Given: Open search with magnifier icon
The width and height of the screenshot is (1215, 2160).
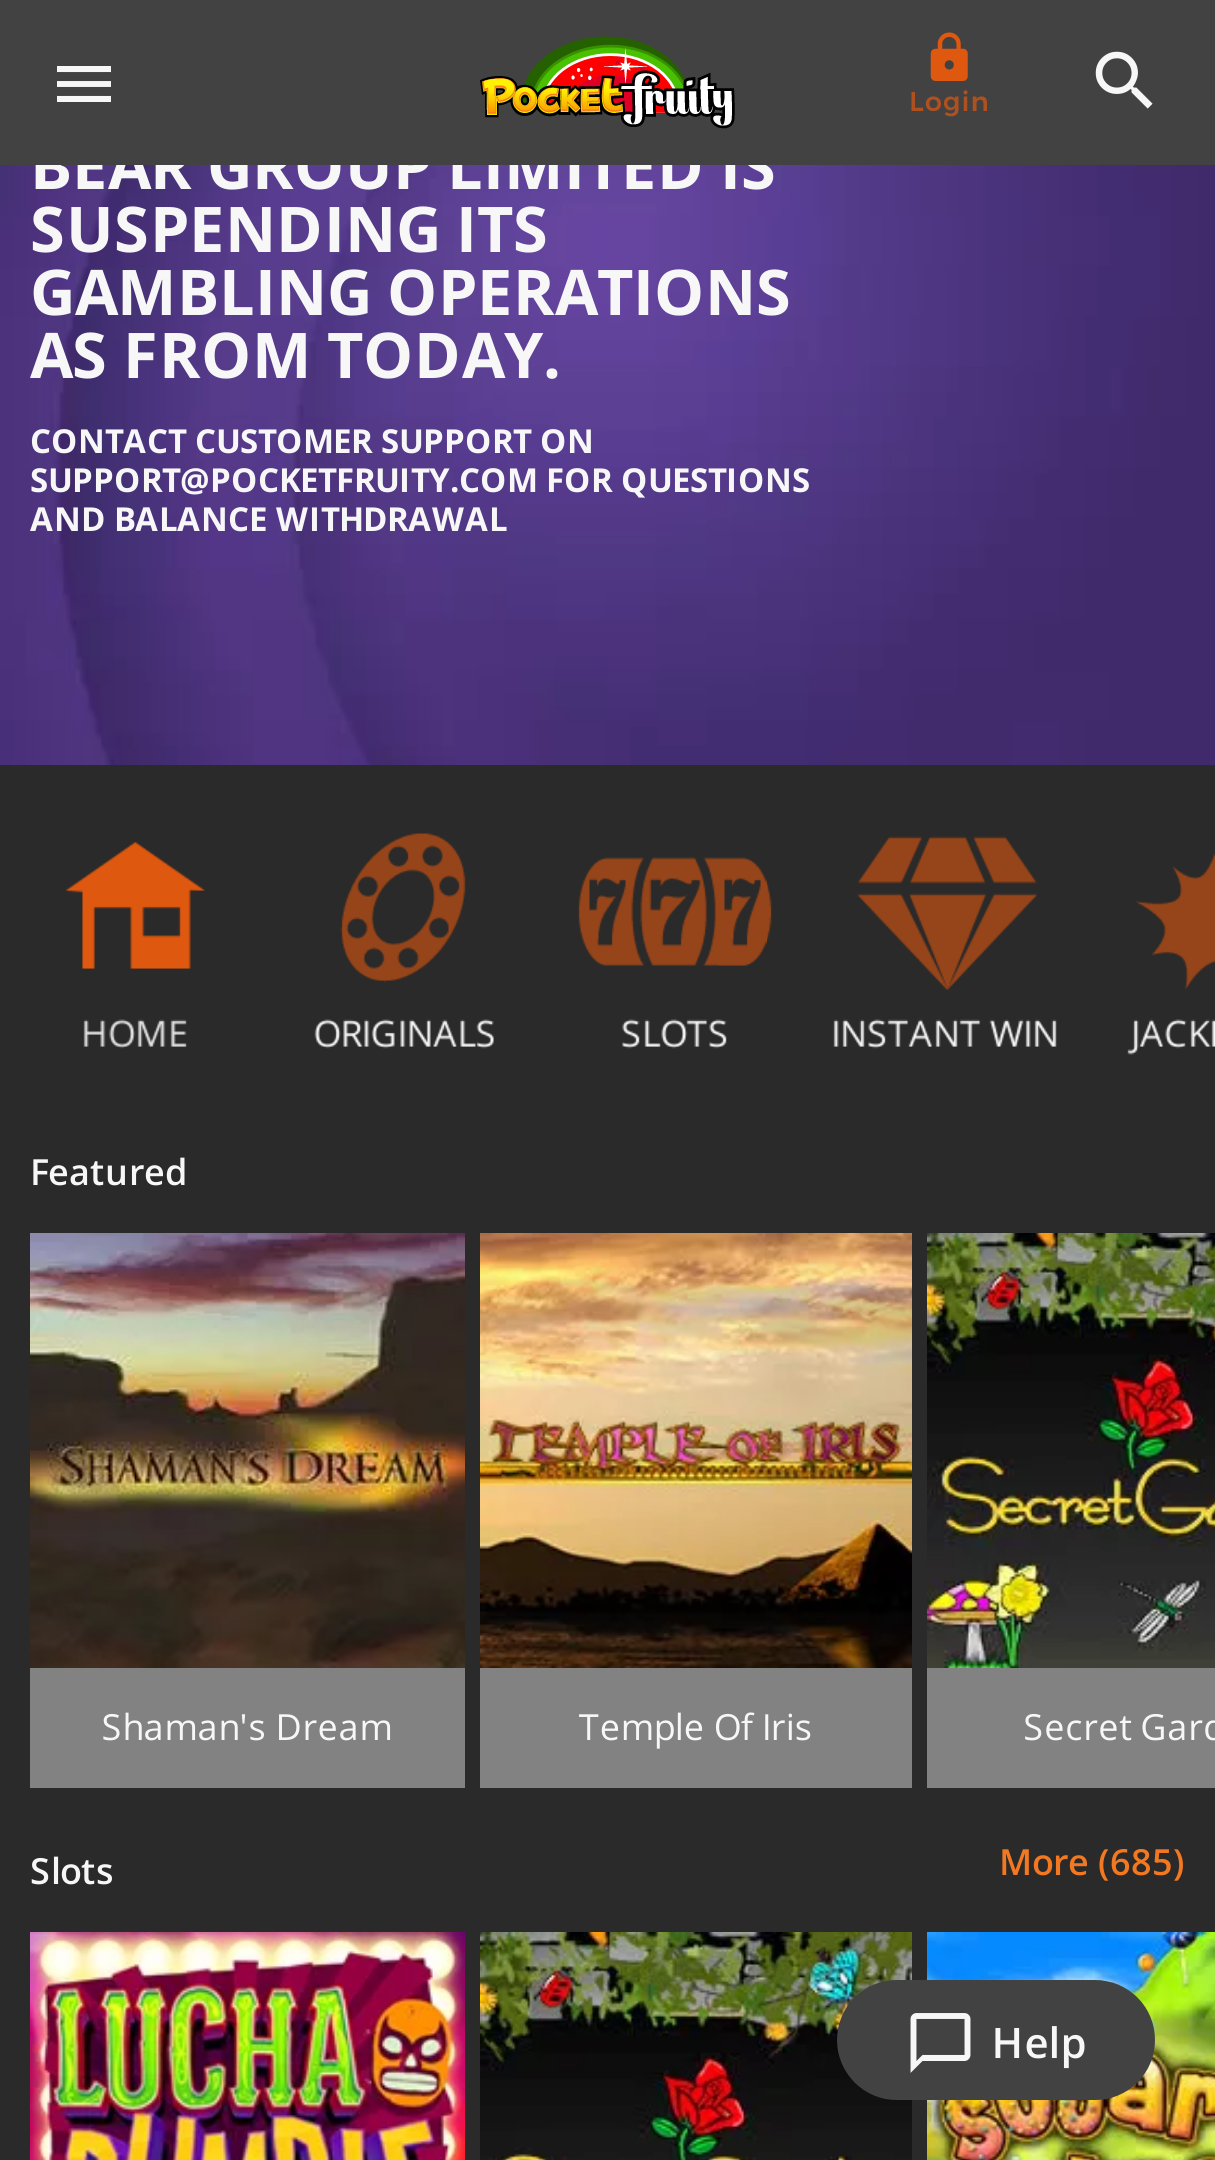Looking at the screenshot, I should pyautogui.click(x=1124, y=80).
